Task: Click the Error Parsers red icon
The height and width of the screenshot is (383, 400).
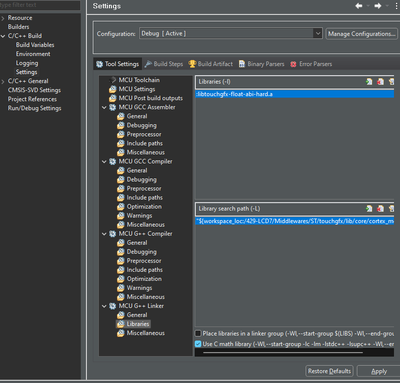Action: (x=293, y=64)
